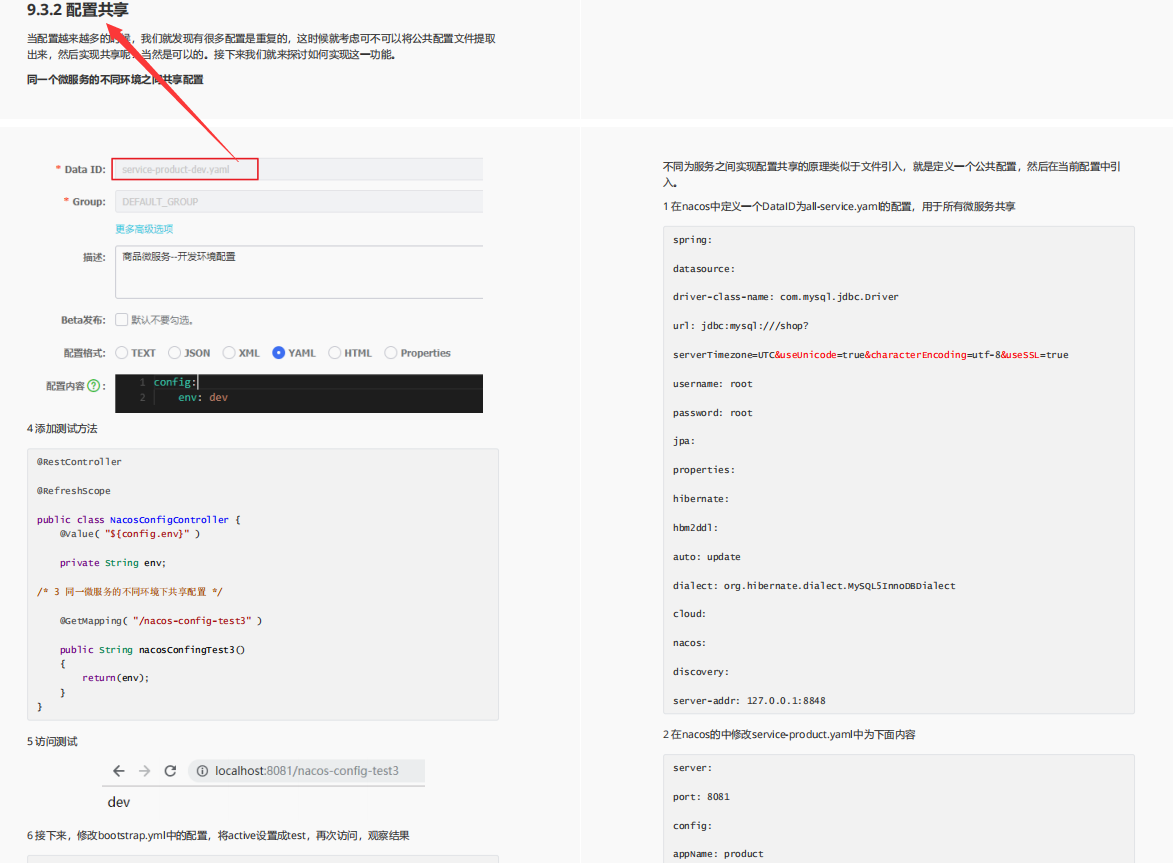Click step '1 在nacos中定义一个DataID' text
Screen dimensions: 1173x863
click(839, 206)
